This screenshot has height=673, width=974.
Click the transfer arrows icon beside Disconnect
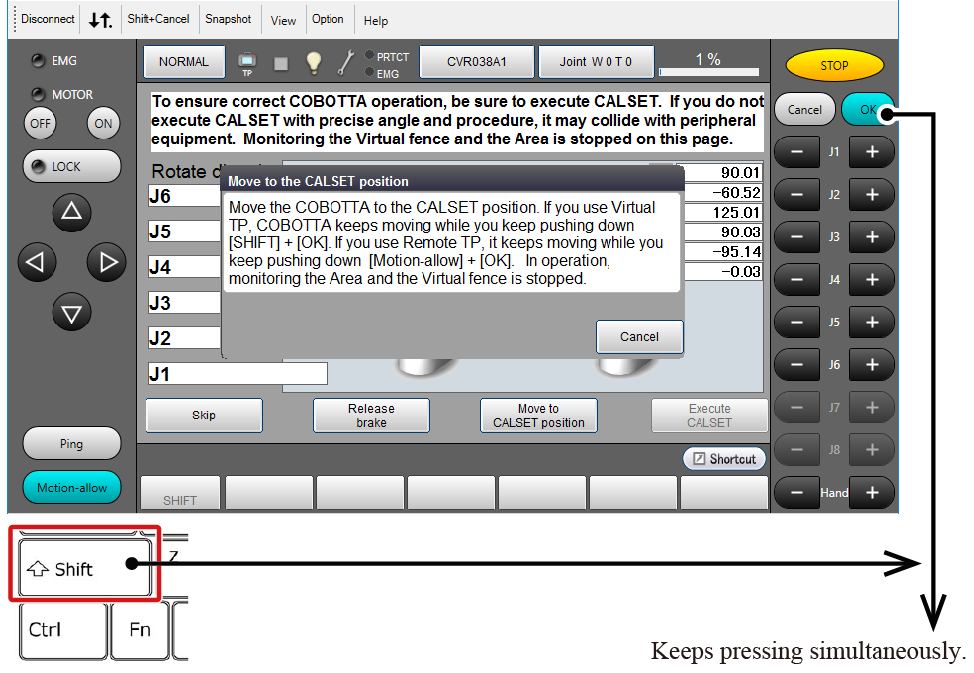pos(100,19)
